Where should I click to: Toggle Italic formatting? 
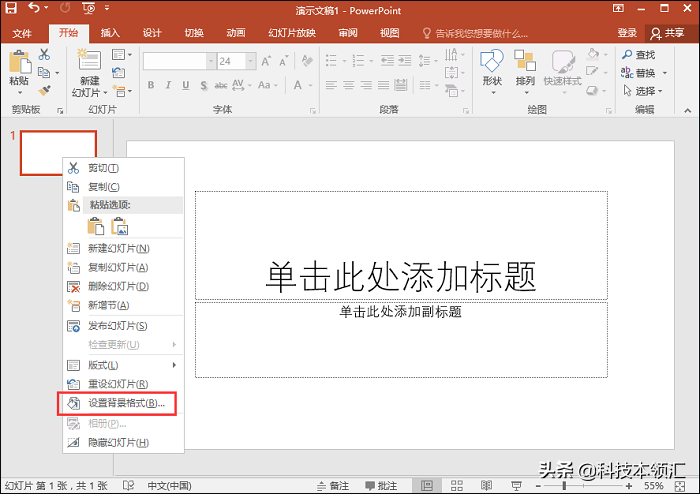pos(168,85)
